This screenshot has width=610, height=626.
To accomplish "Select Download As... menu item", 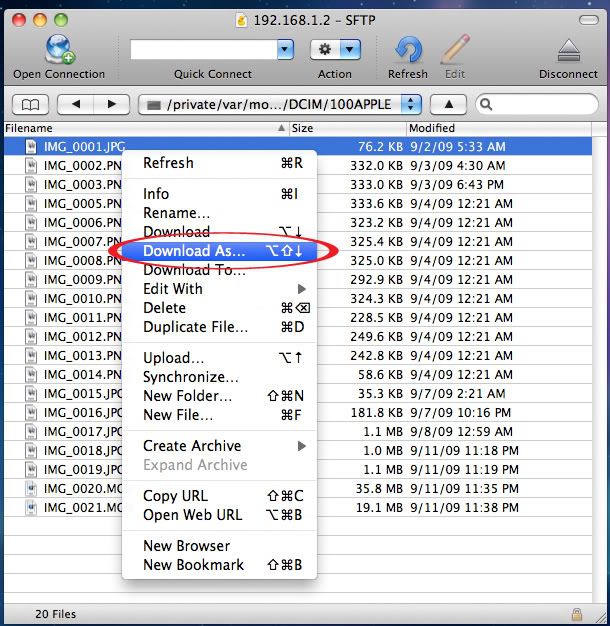I will (x=220, y=251).
